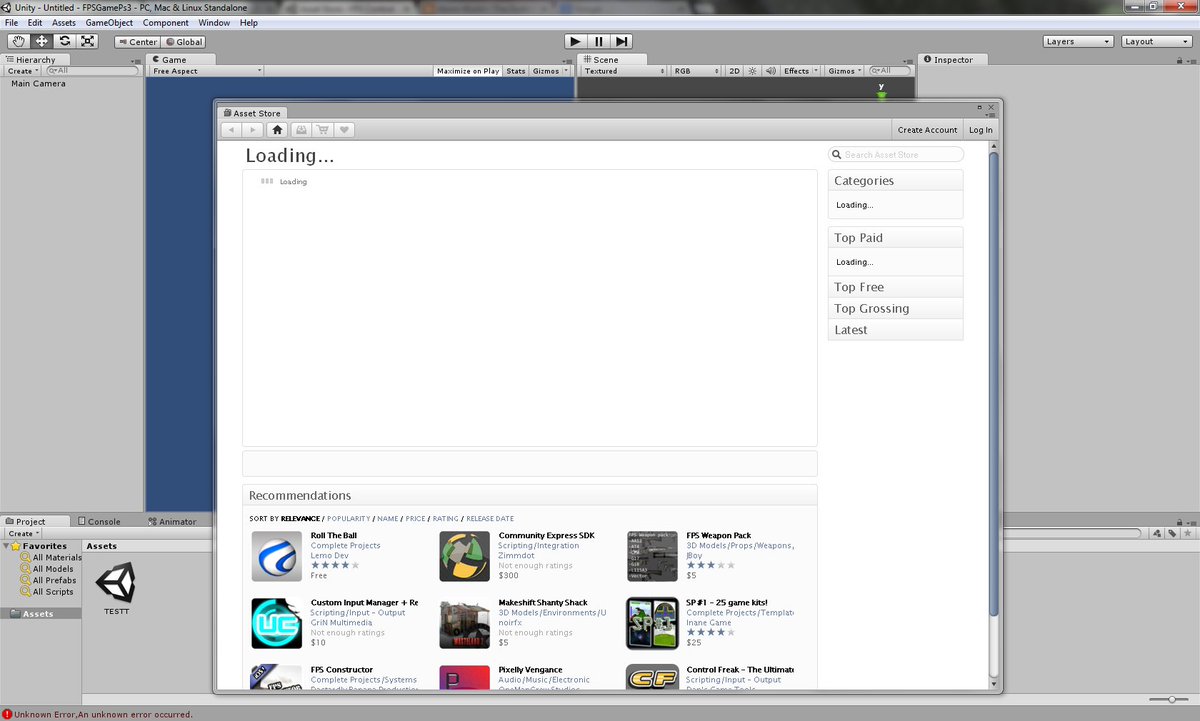Open the File menu
1200x721 pixels.
click(12, 22)
